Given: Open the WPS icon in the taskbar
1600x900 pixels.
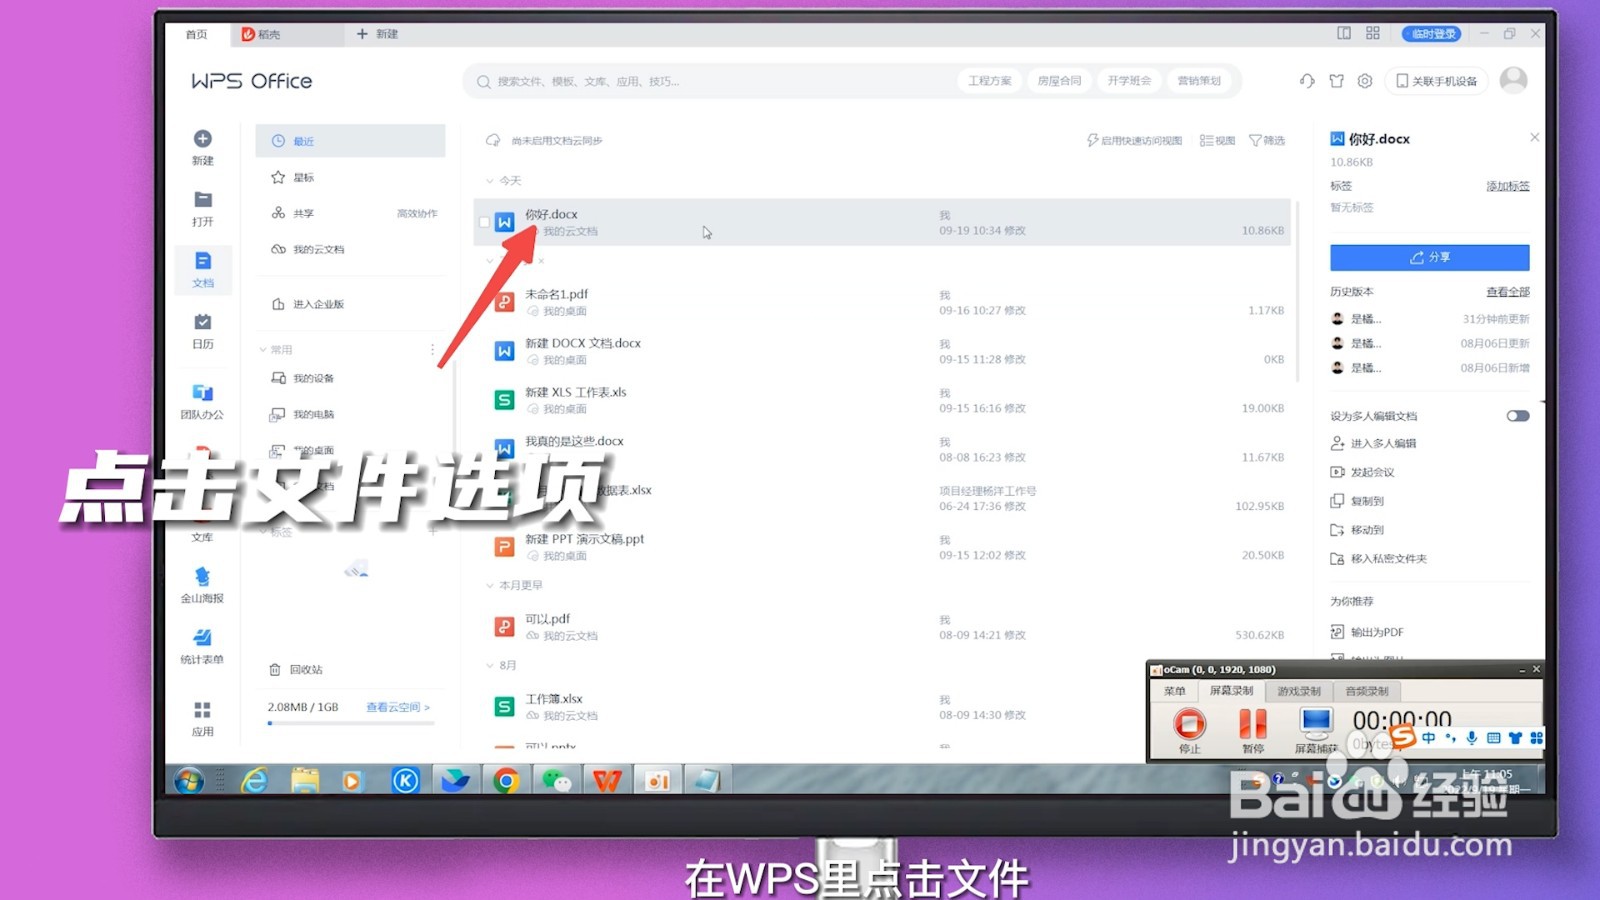Looking at the screenshot, I should click(607, 780).
